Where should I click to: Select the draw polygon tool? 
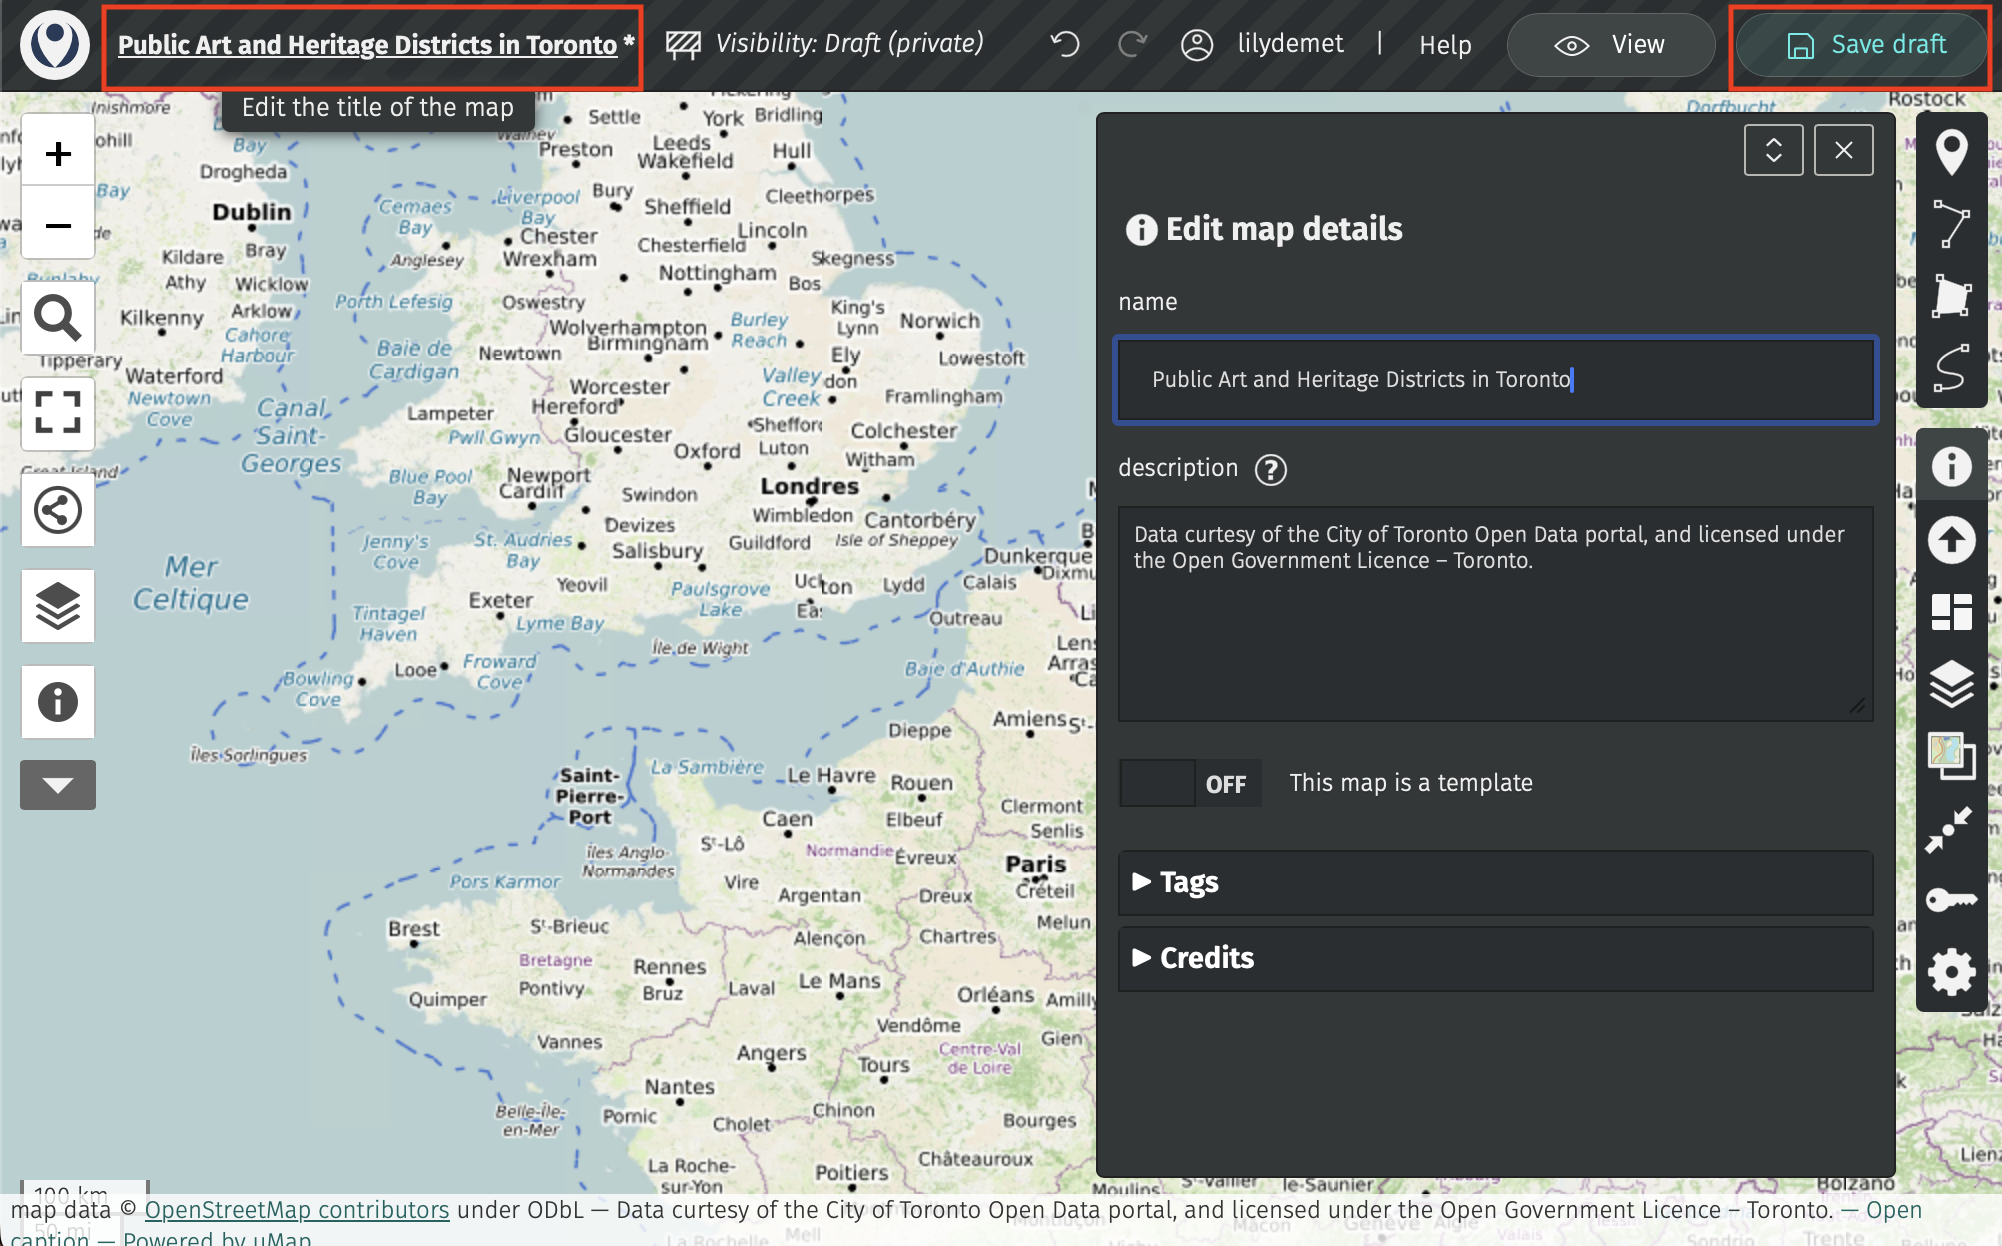click(1951, 297)
